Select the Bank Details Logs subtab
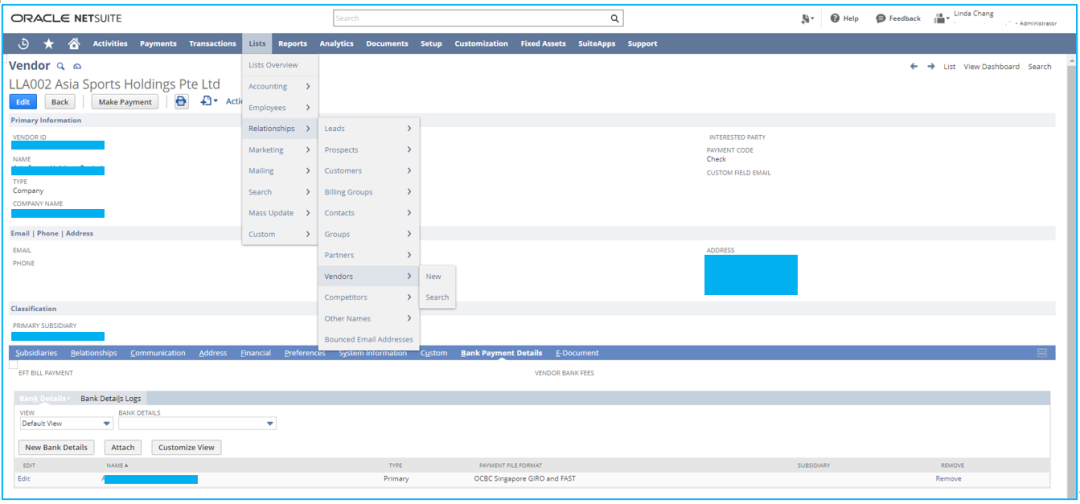The image size is (1080, 504). coord(110,399)
